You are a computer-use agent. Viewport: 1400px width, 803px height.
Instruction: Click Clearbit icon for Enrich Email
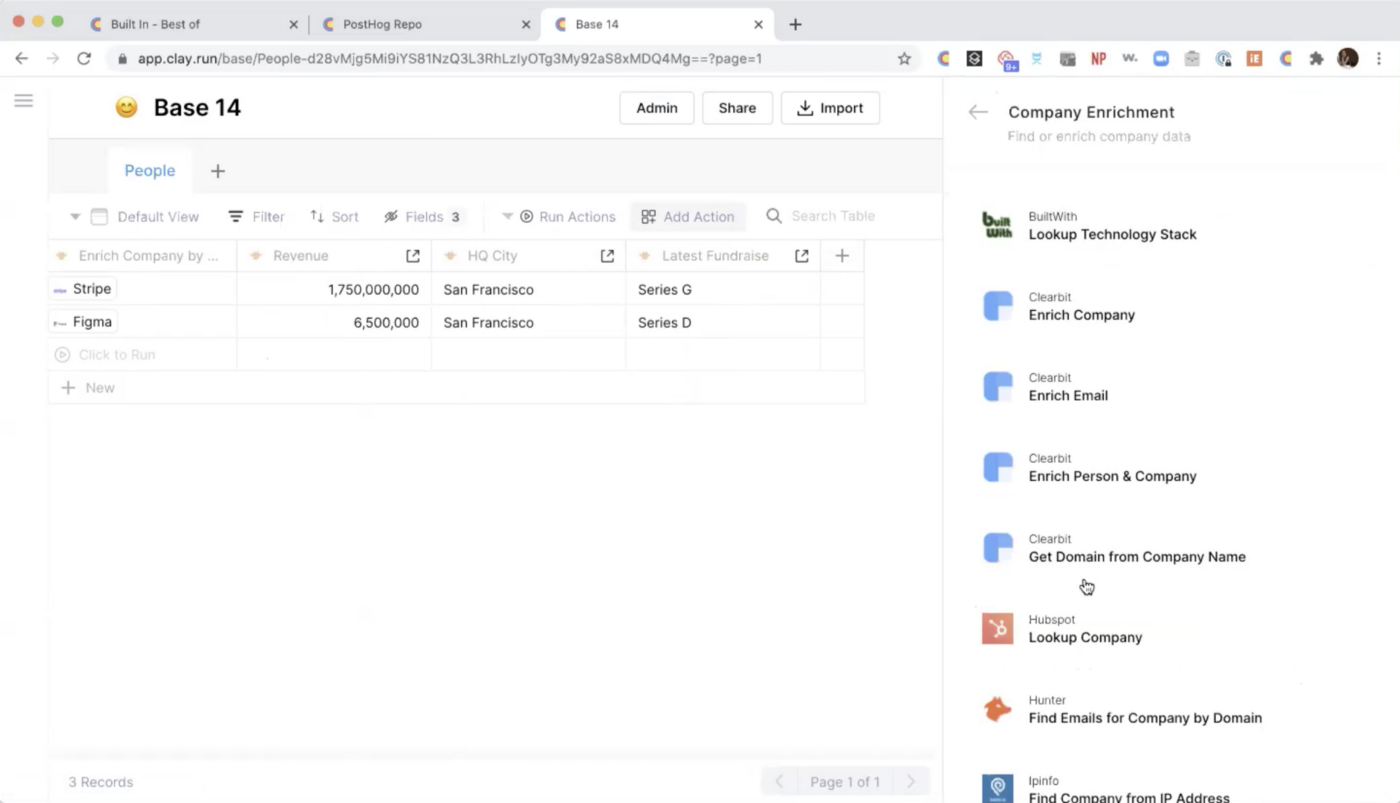[997, 387]
